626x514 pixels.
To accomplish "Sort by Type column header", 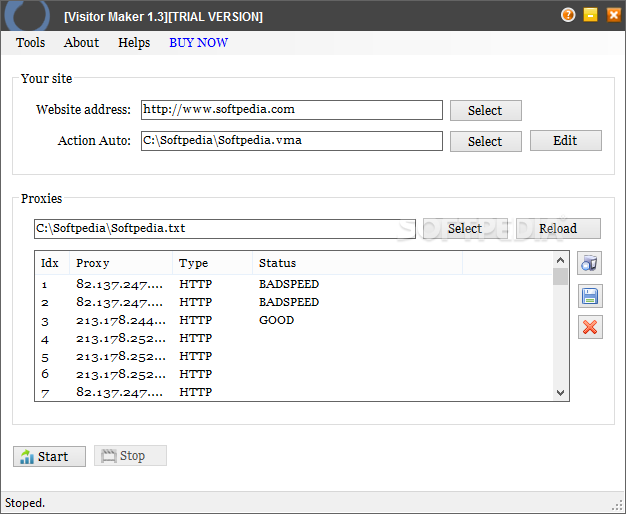I will (213, 263).
